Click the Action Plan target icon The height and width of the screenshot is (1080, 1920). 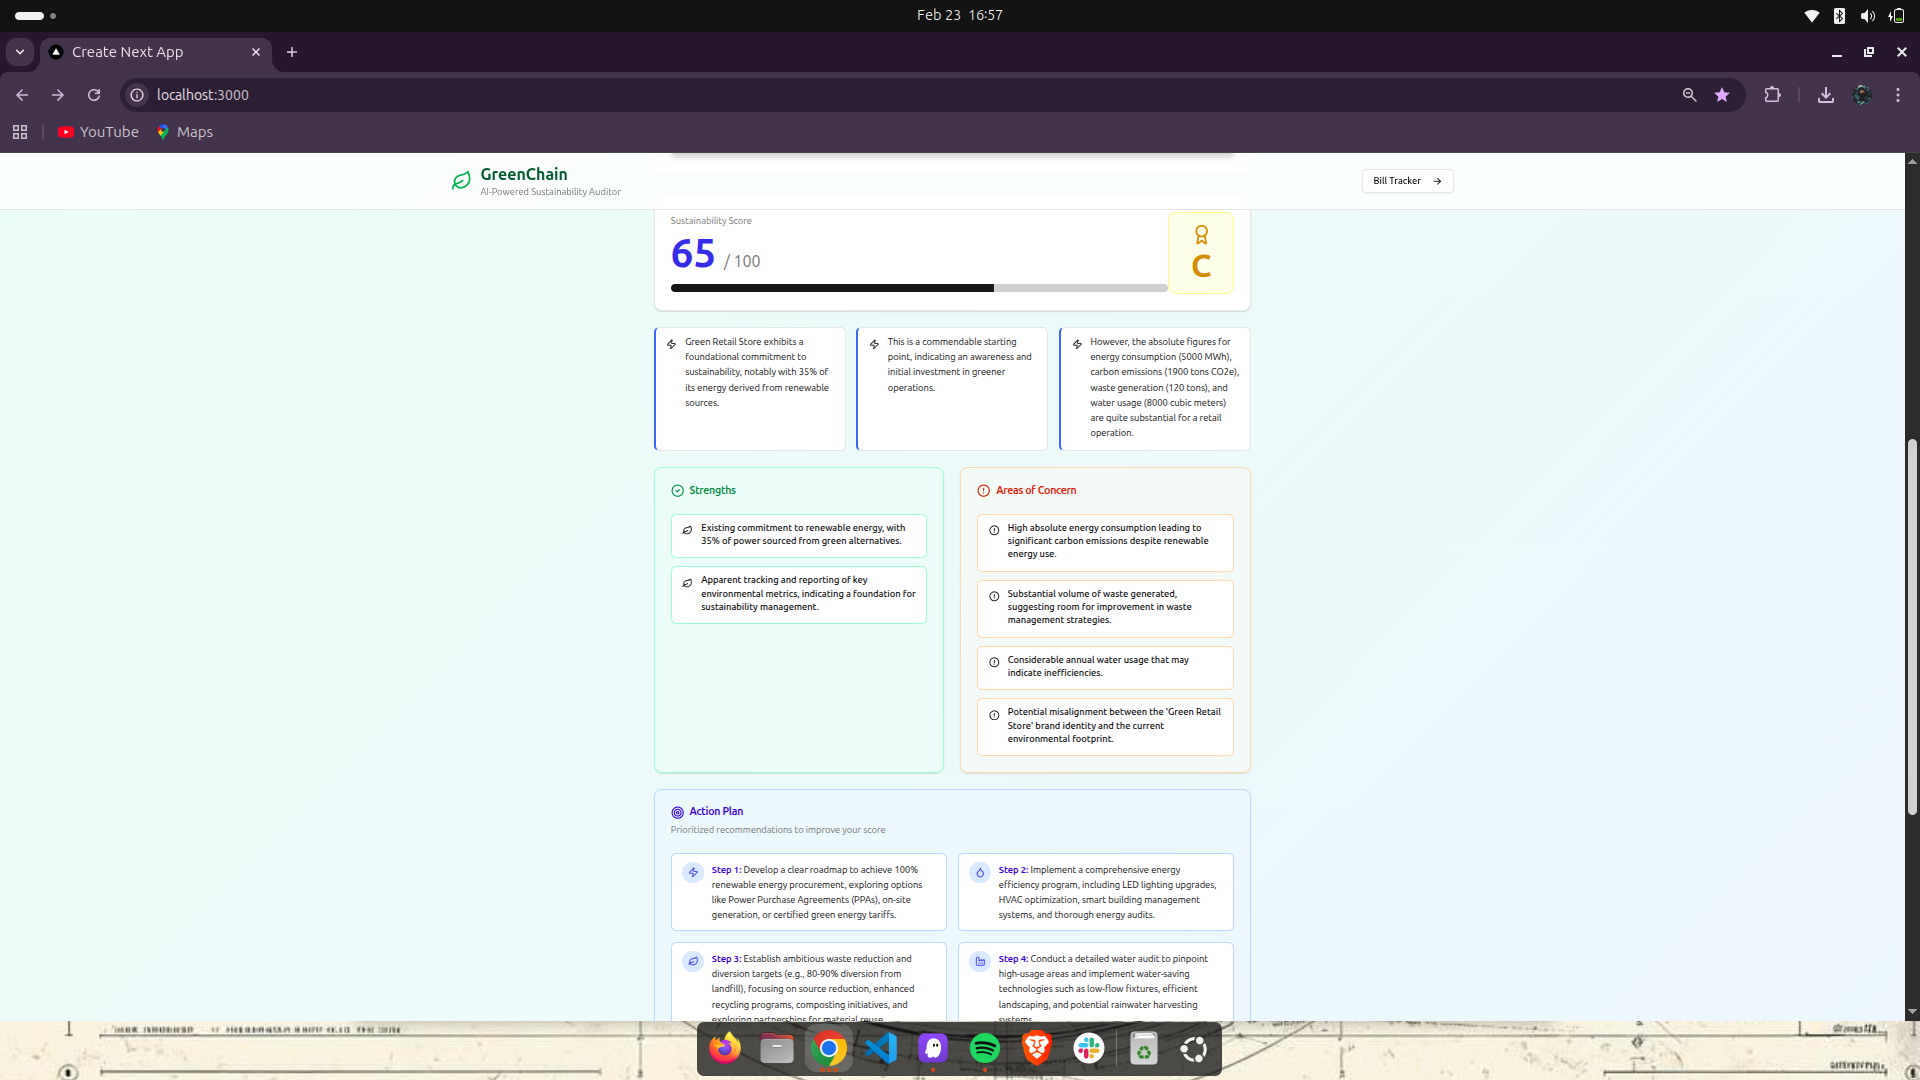(x=677, y=812)
